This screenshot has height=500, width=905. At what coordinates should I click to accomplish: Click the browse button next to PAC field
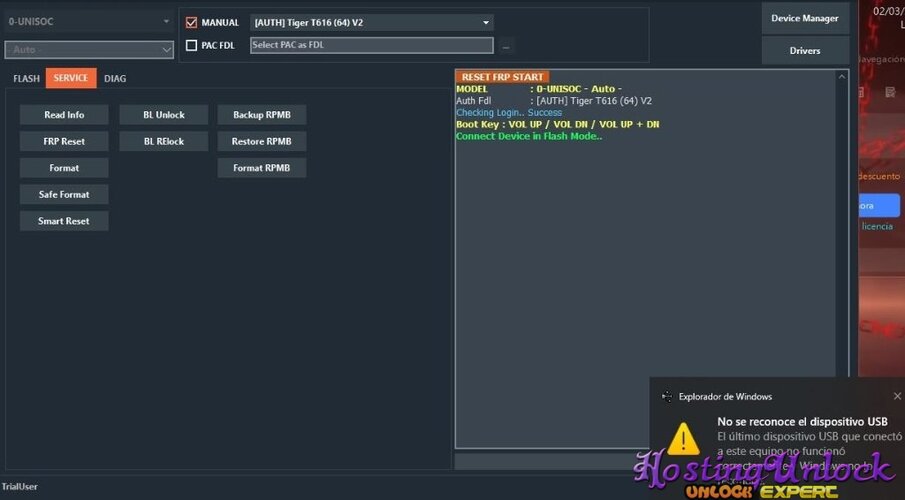[x=506, y=46]
